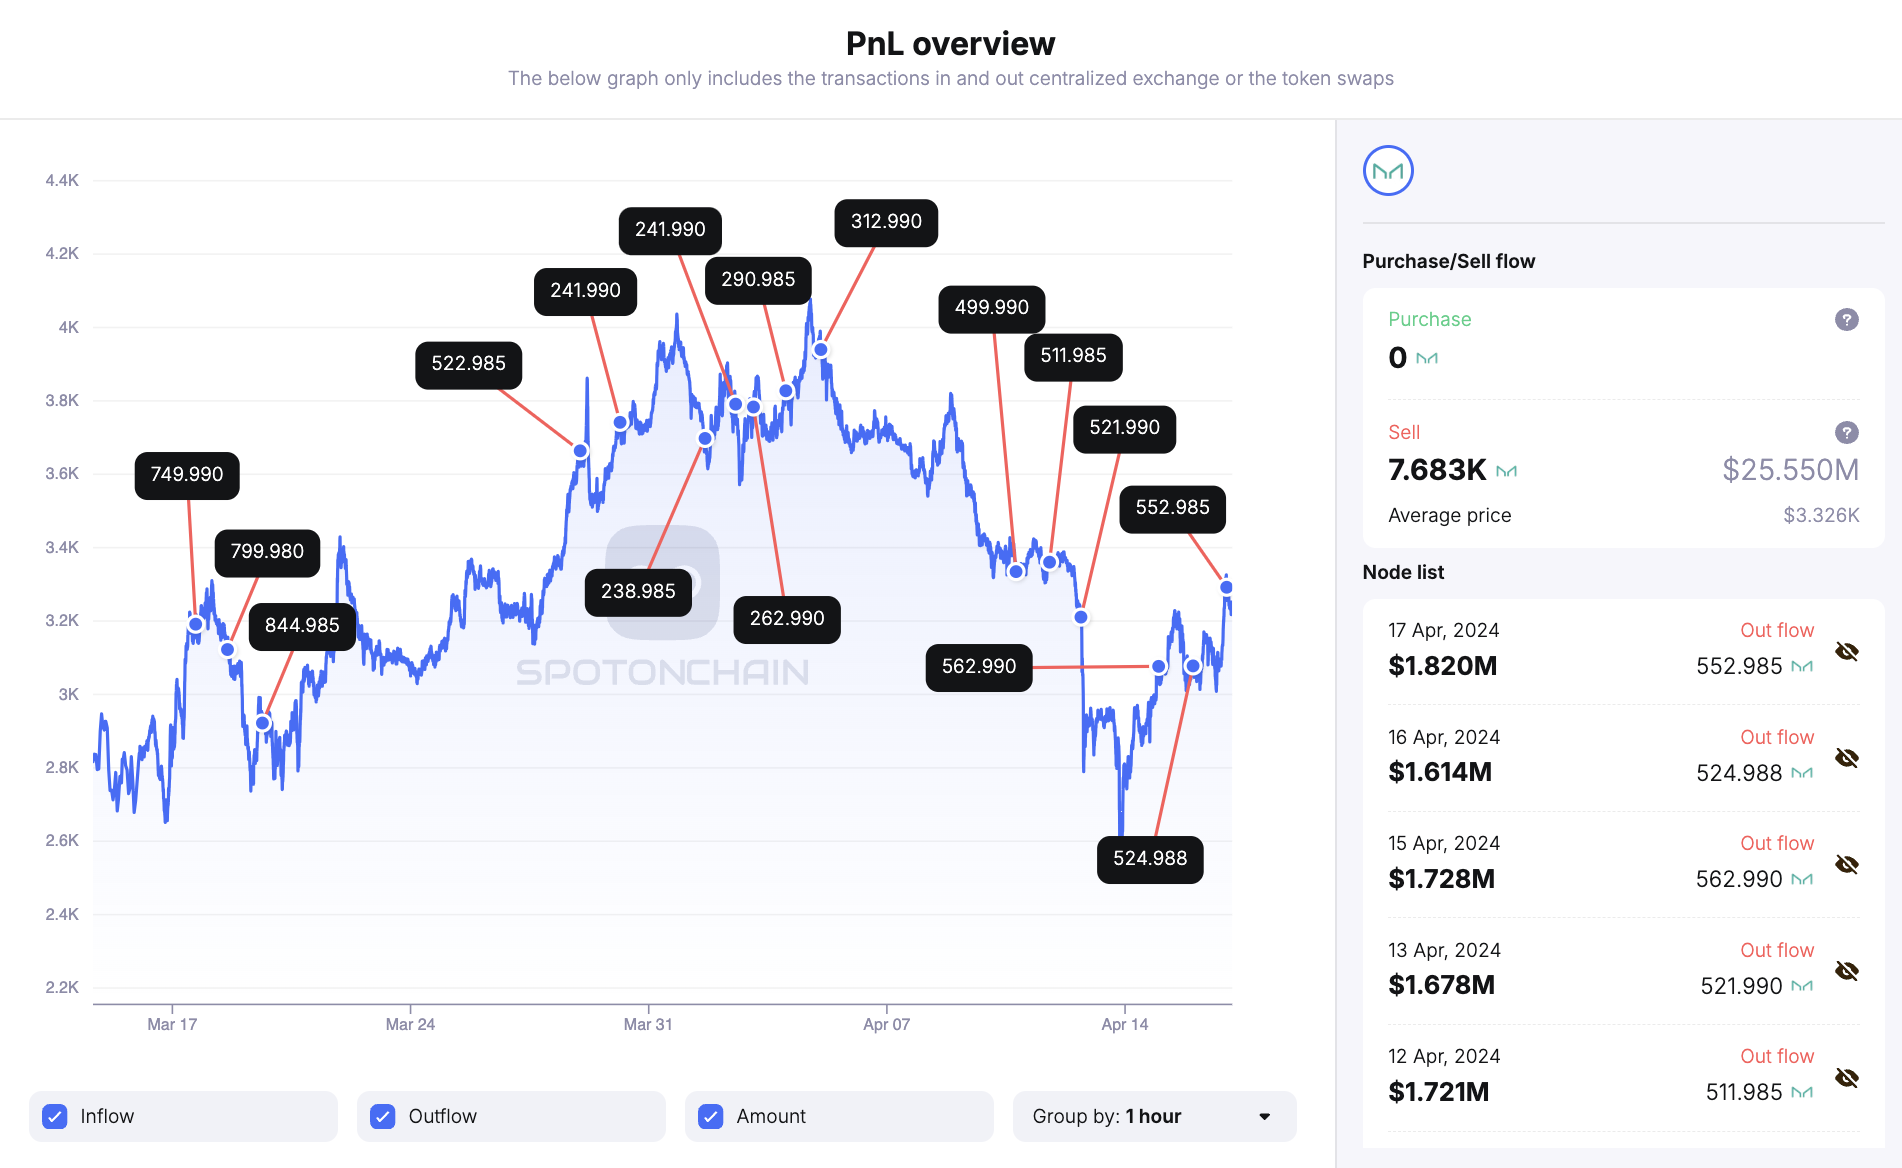Hide the 13 Apr, 2024 outflow node

pos(1846,971)
